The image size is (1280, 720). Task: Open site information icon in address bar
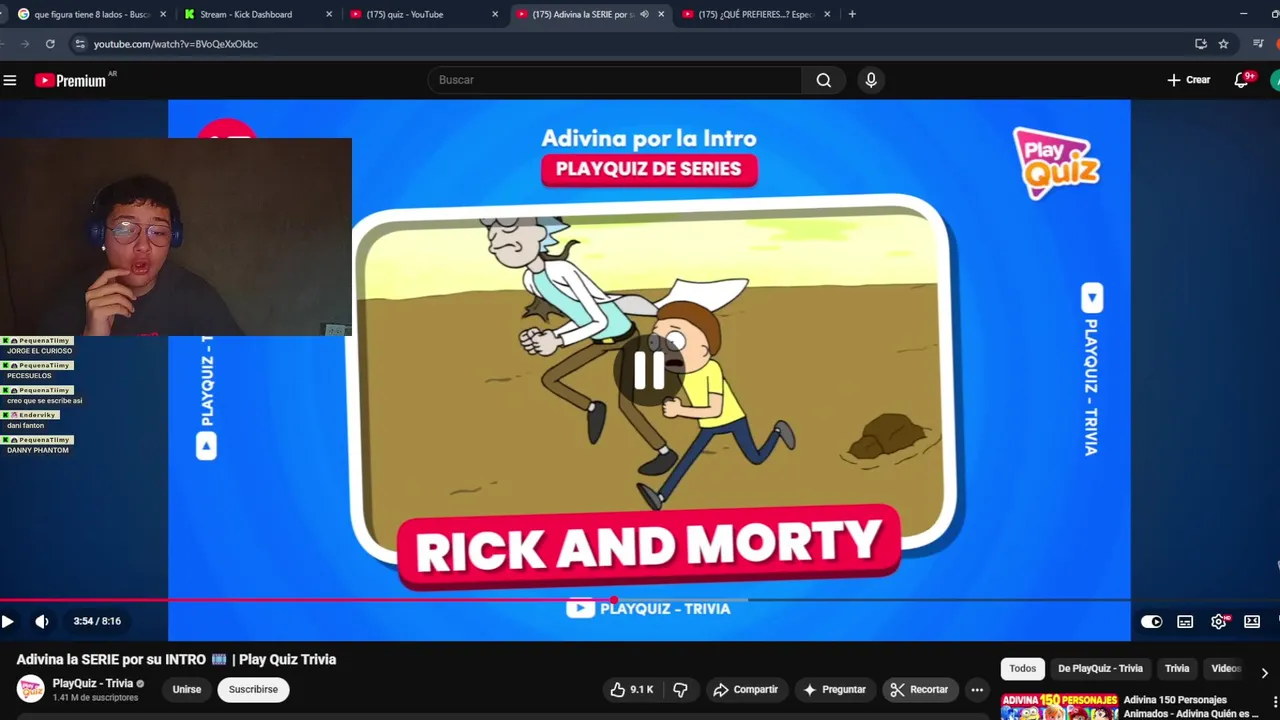[79, 44]
